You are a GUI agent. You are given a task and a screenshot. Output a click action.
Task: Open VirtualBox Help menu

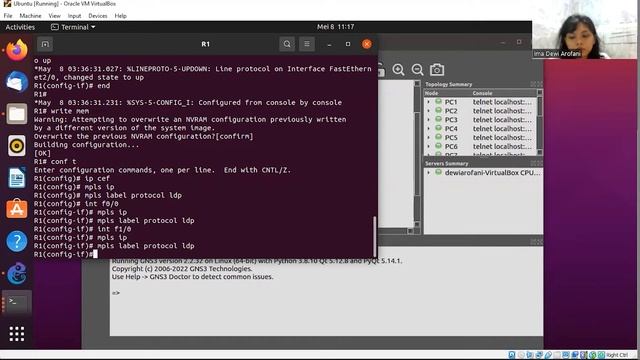pos(120,16)
